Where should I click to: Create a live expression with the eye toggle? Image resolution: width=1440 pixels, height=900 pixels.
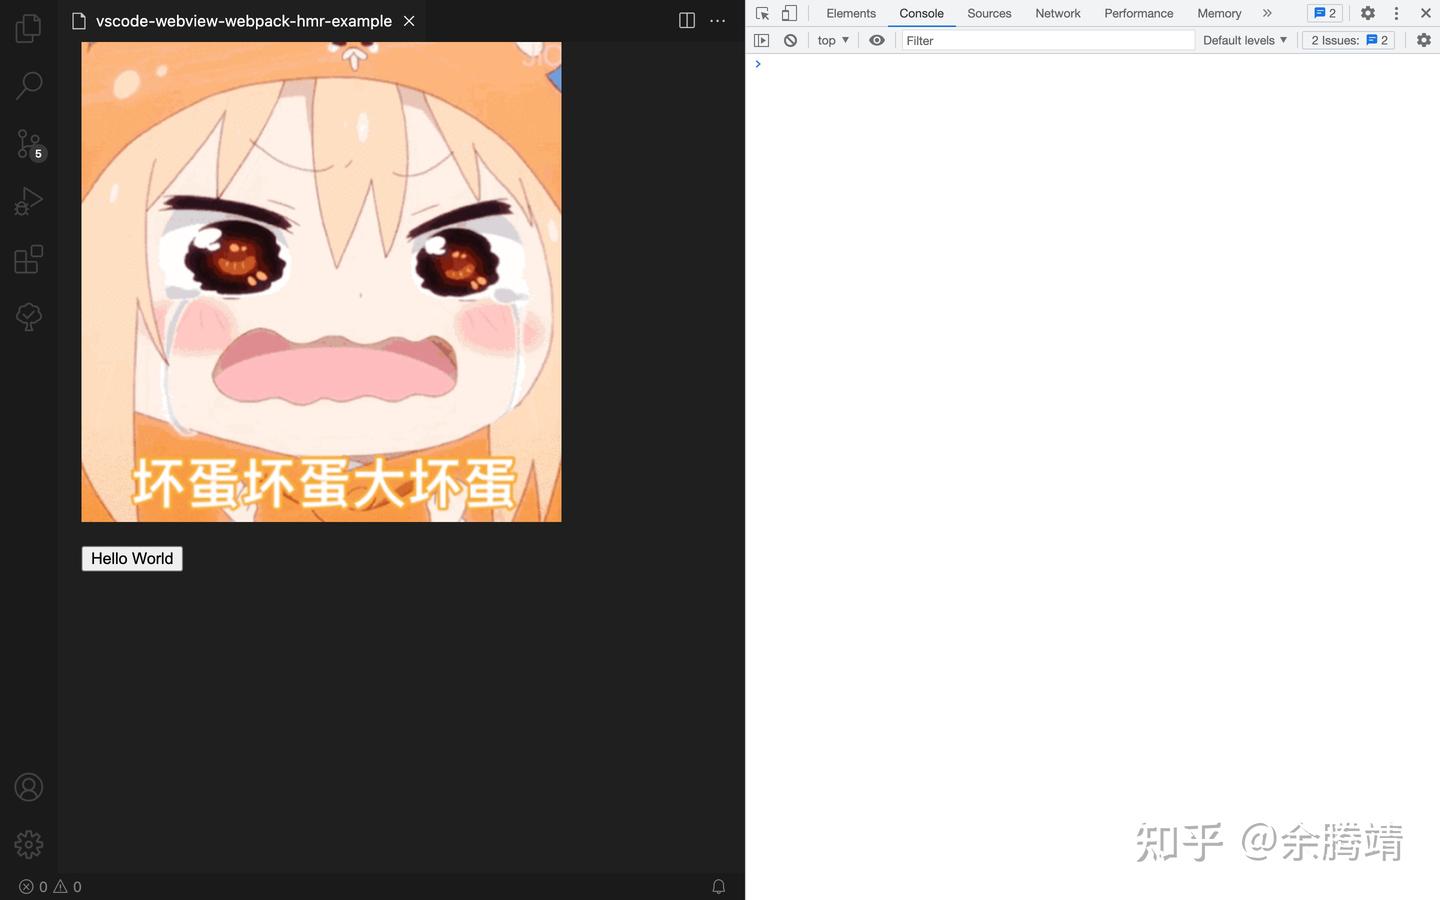[876, 39]
